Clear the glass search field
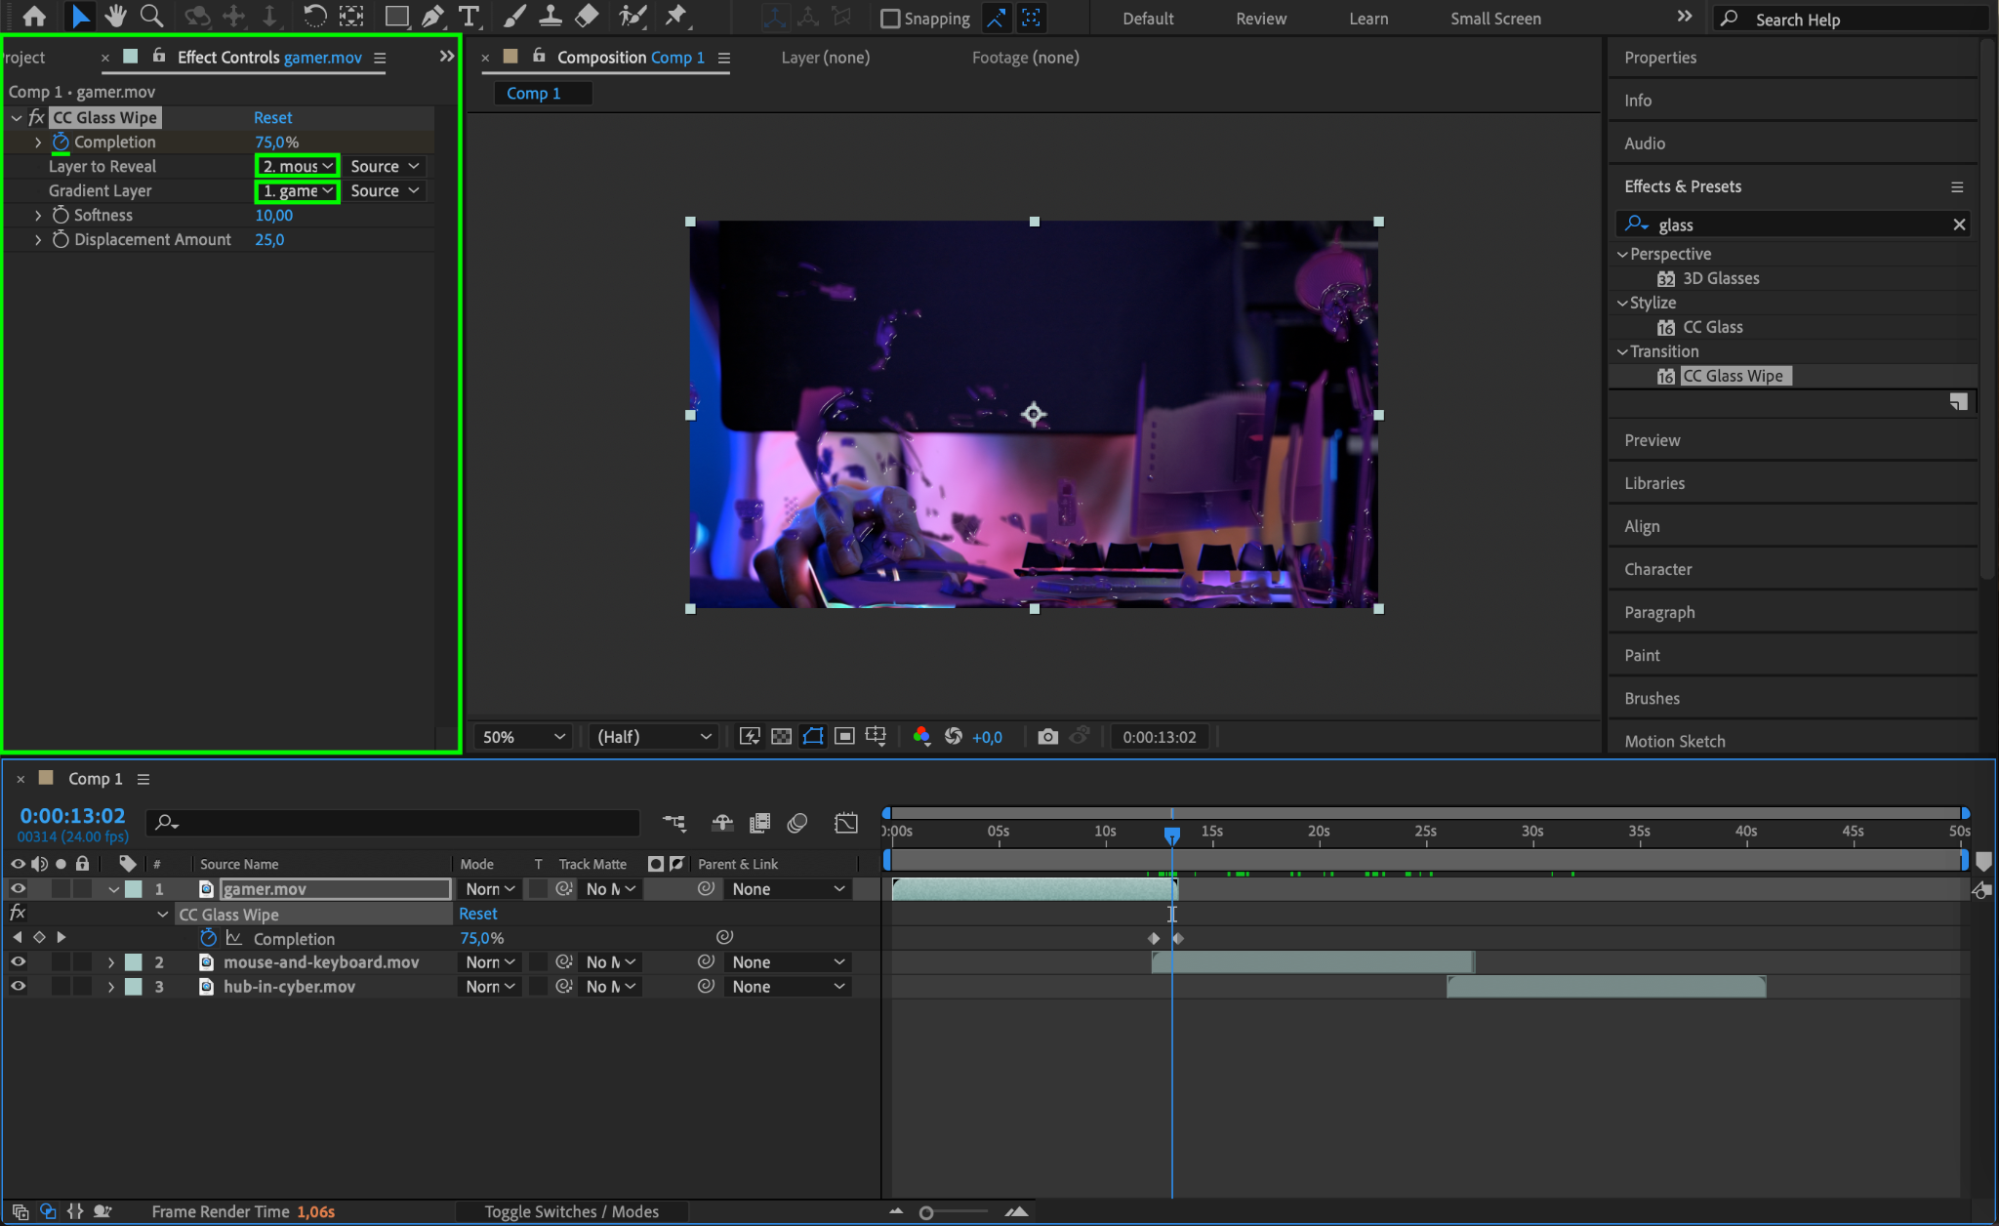Viewport: 1999px width, 1226px height. click(1959, 225)
